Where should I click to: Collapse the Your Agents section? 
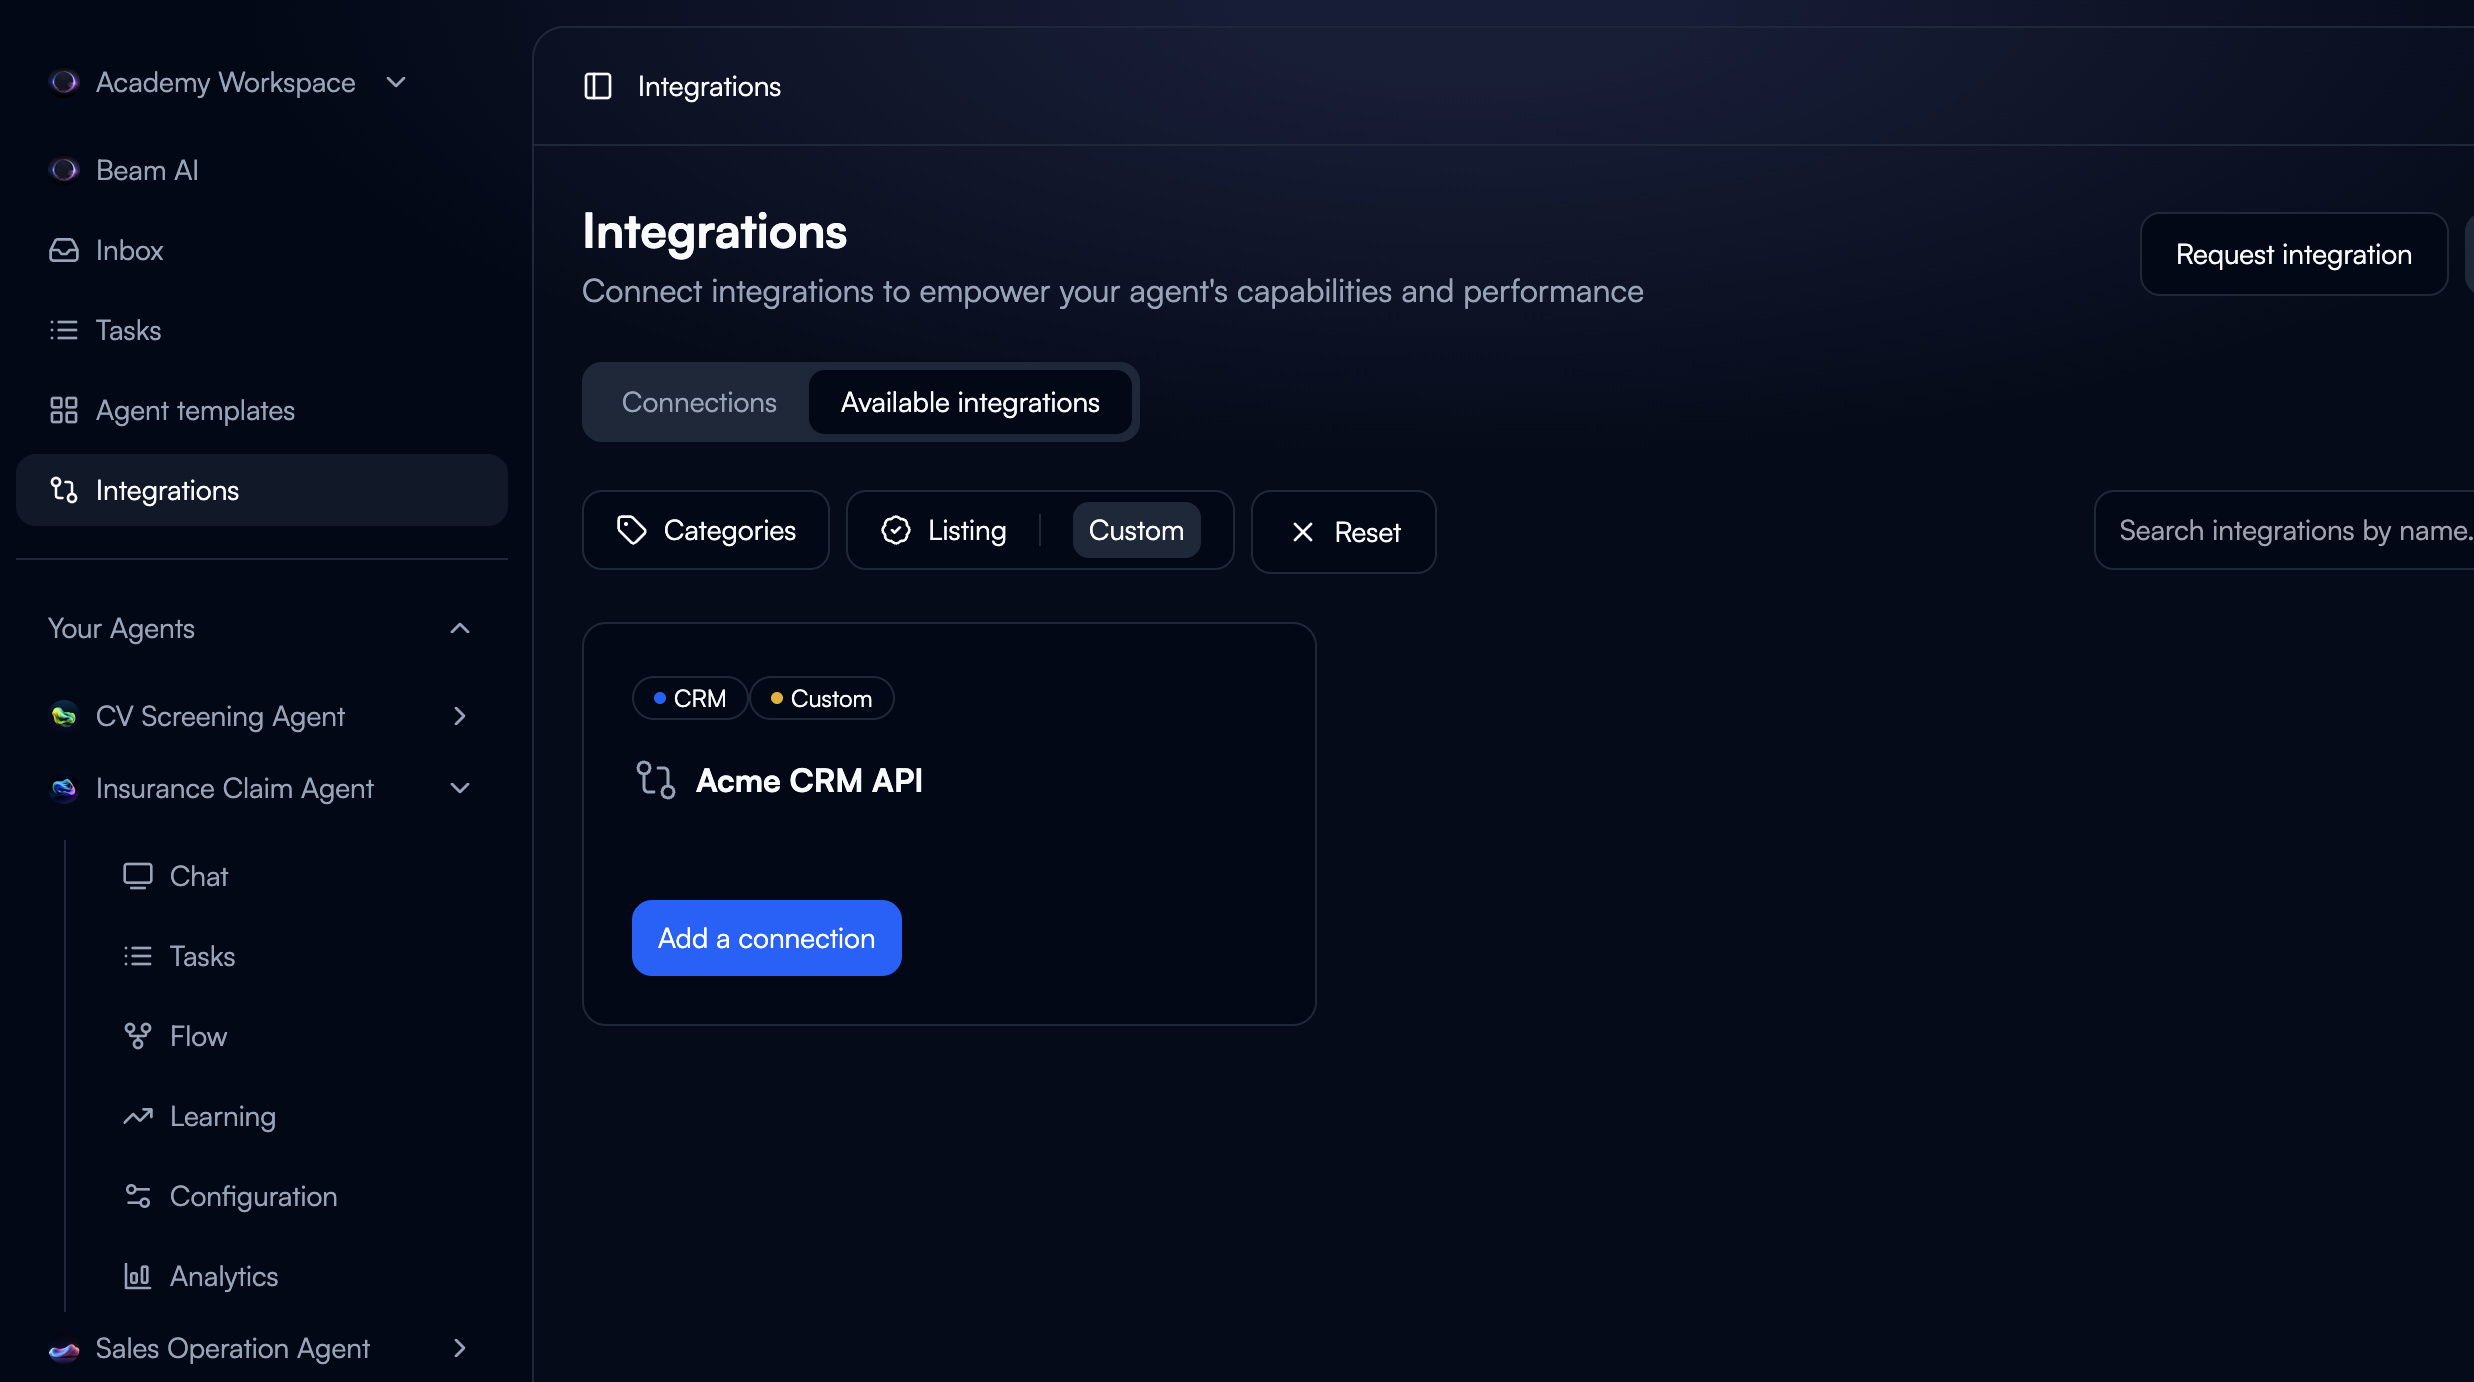pos(460,628)
